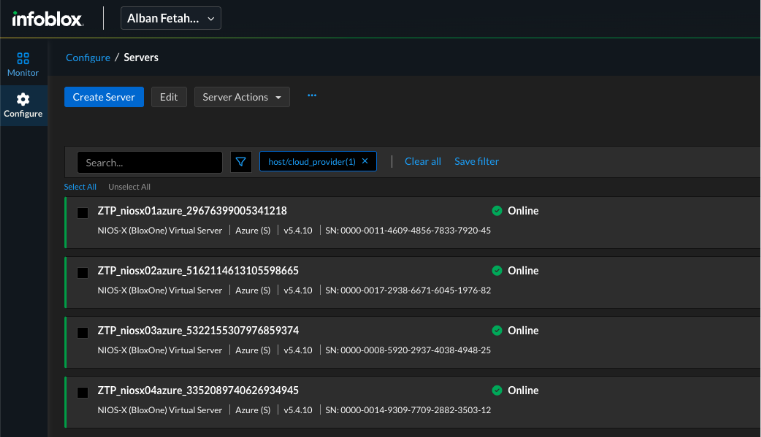Click serial number SN: 0000-0008-5920-2937-4038-4948-25
The width and height of the screenshot is (761, 437).
pos(408,350)
